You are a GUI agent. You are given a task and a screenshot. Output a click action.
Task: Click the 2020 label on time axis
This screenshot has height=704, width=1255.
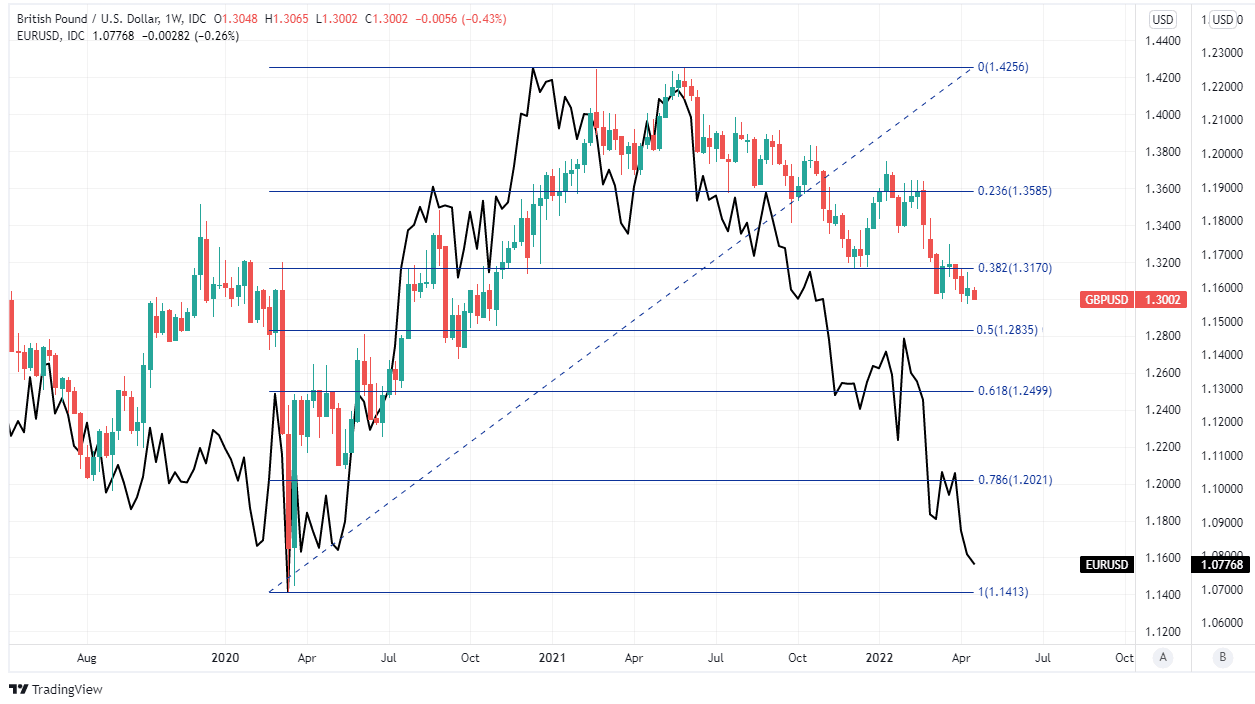225,658
